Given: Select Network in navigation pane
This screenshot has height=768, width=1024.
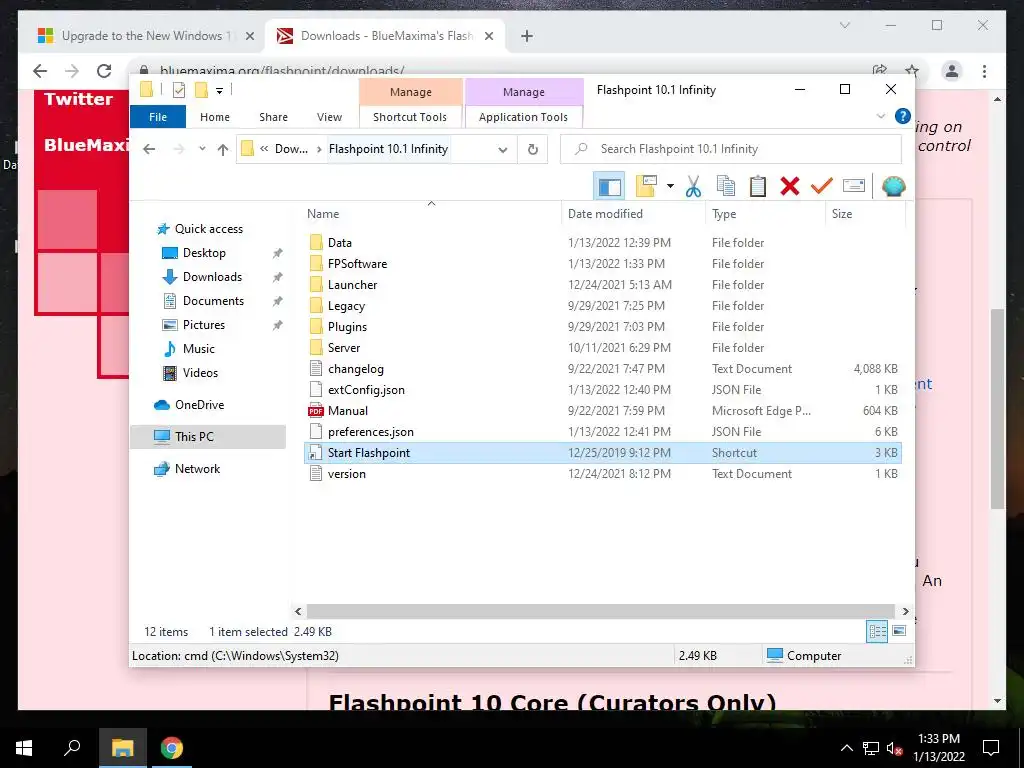Looking at the screenshot, I should (197, 469).
